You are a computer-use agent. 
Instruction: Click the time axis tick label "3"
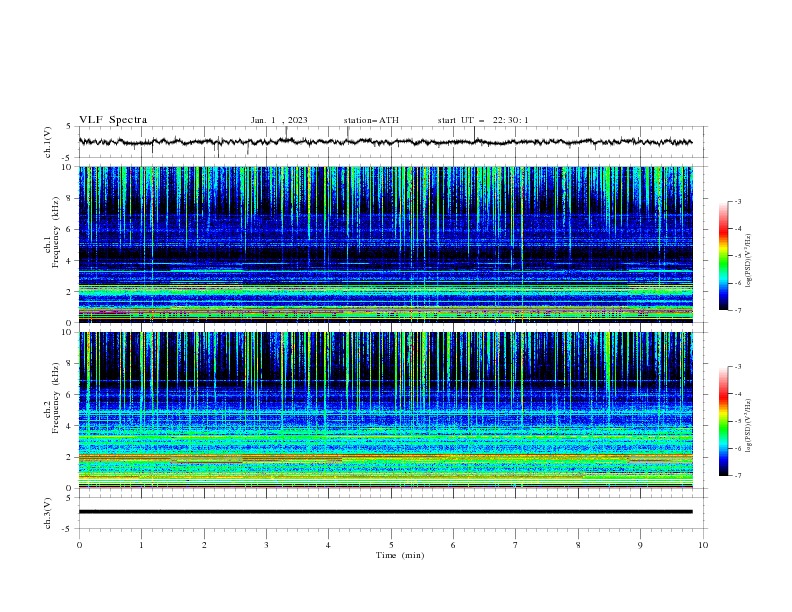[x=266, y=545]
